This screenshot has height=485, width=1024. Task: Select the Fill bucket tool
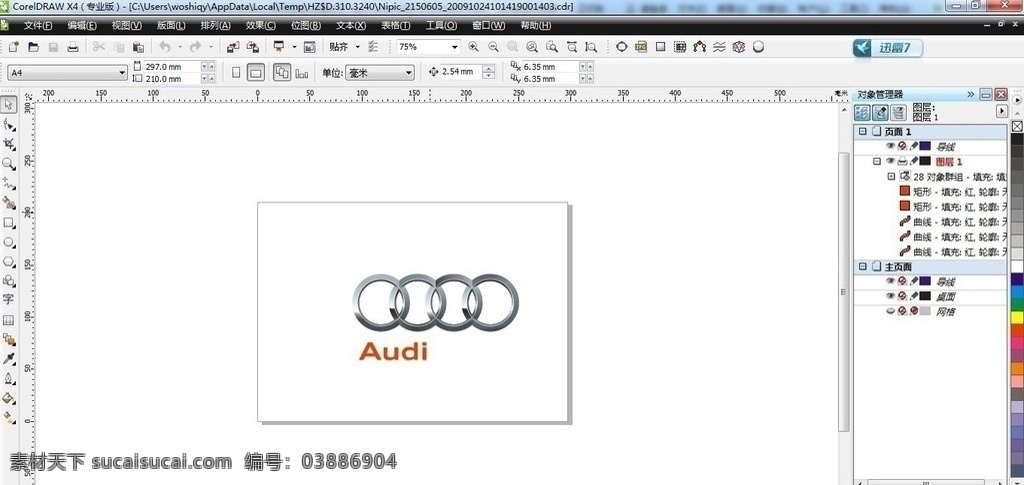[x=8, y=398]
